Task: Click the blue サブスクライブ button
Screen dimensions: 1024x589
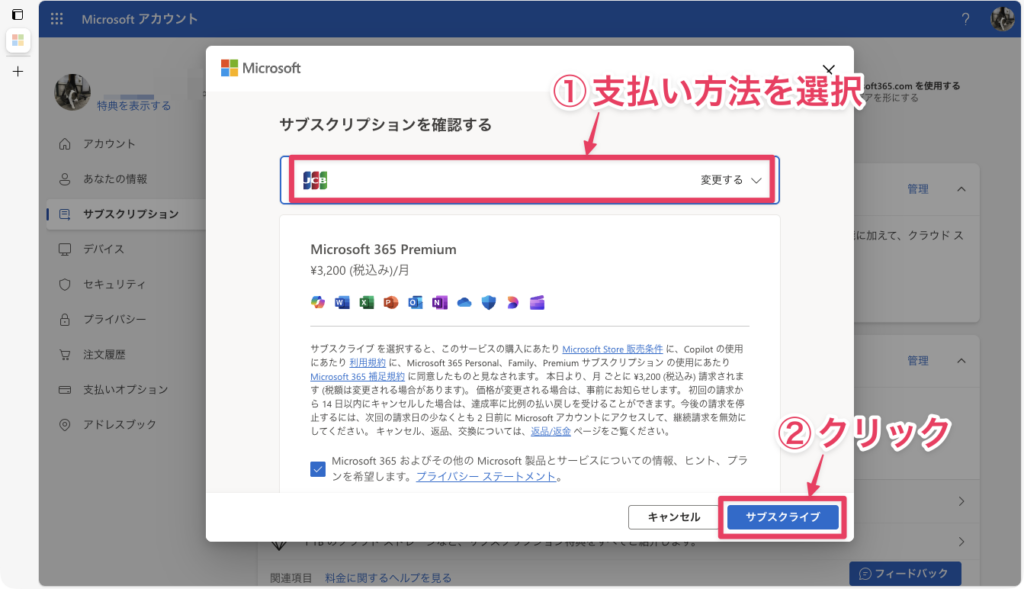Action: coord(783,517)
